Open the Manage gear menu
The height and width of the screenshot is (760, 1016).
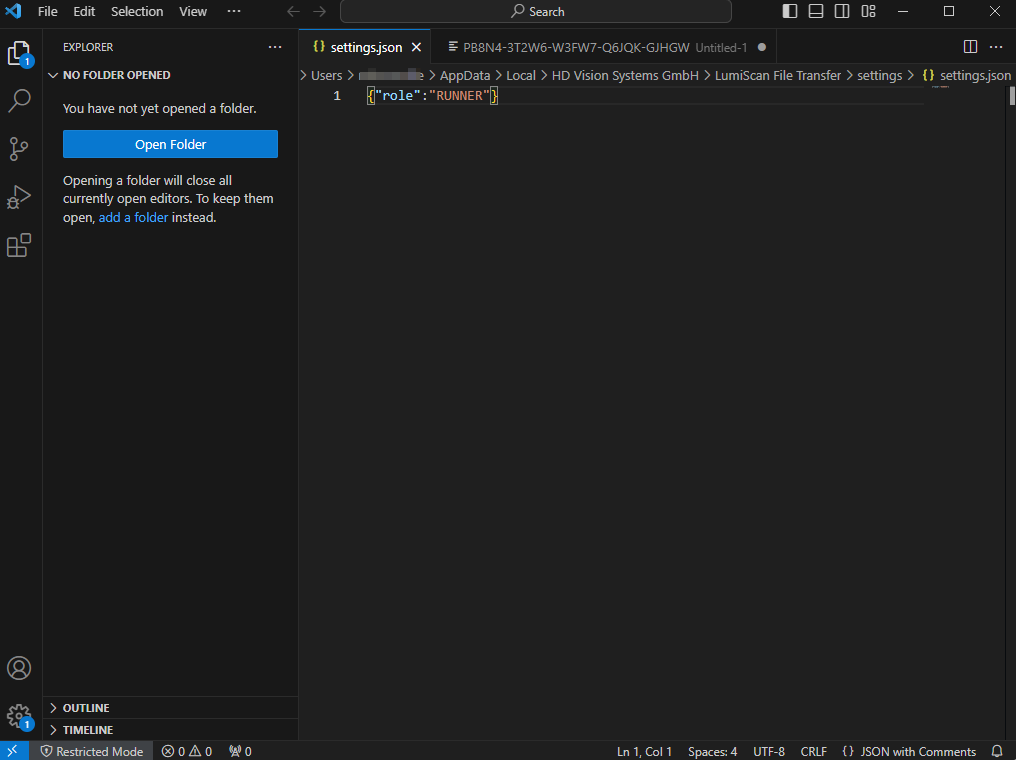(x=19, y=717)
